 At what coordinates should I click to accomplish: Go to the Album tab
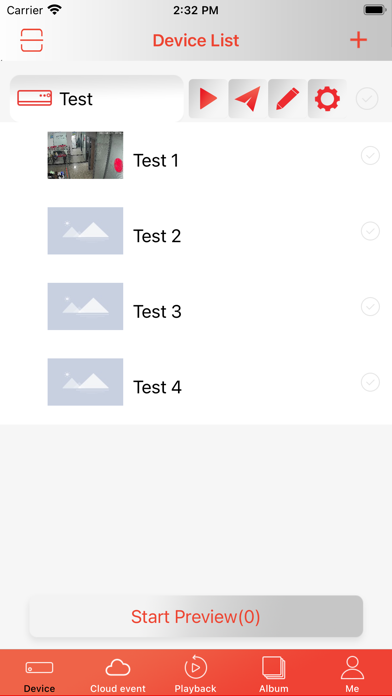coord(274,675)
